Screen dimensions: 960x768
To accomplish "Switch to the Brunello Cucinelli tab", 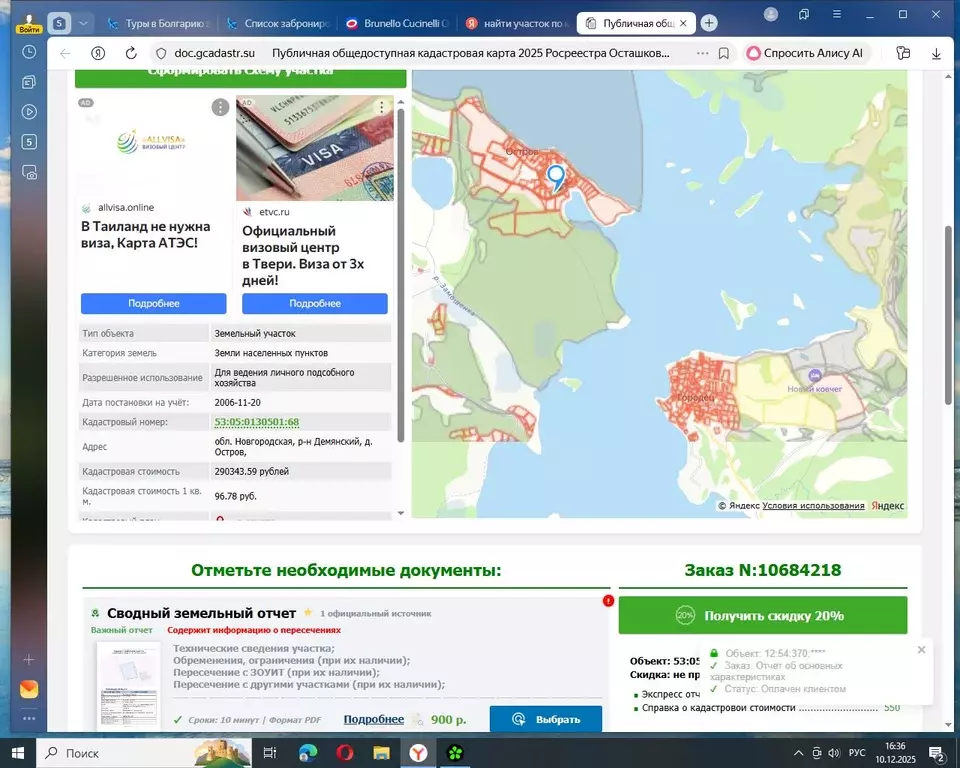I will [x=396, y=23].
